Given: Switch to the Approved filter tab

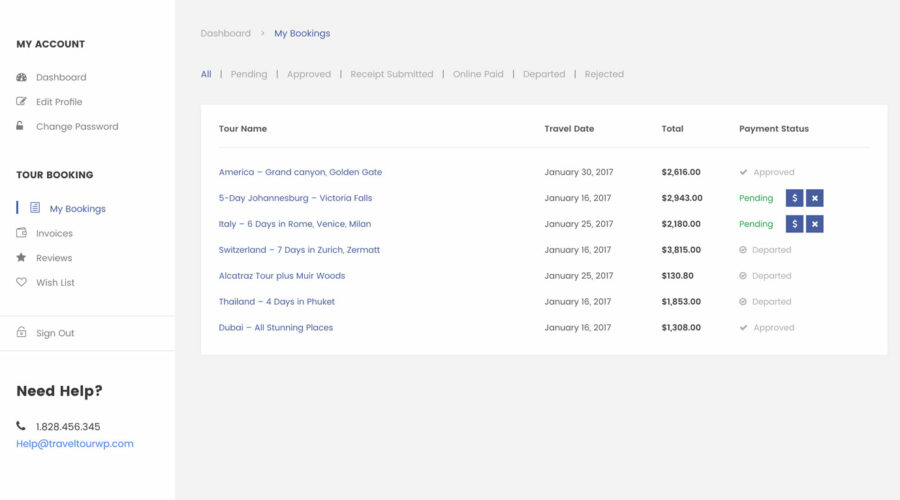Looking at the screenshot, I should (309, 74).
